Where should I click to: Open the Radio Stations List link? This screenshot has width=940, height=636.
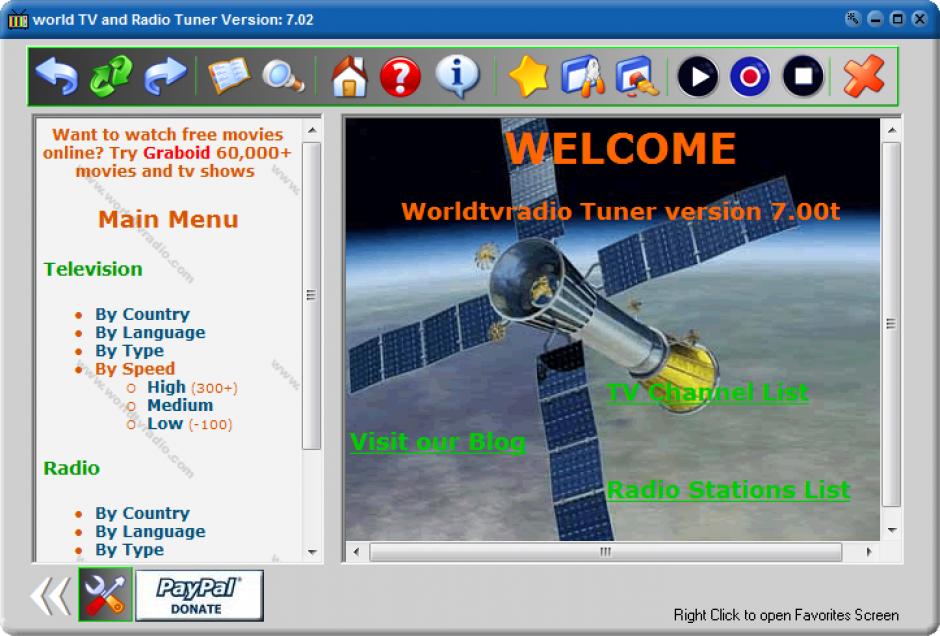(x=727, y=490)
